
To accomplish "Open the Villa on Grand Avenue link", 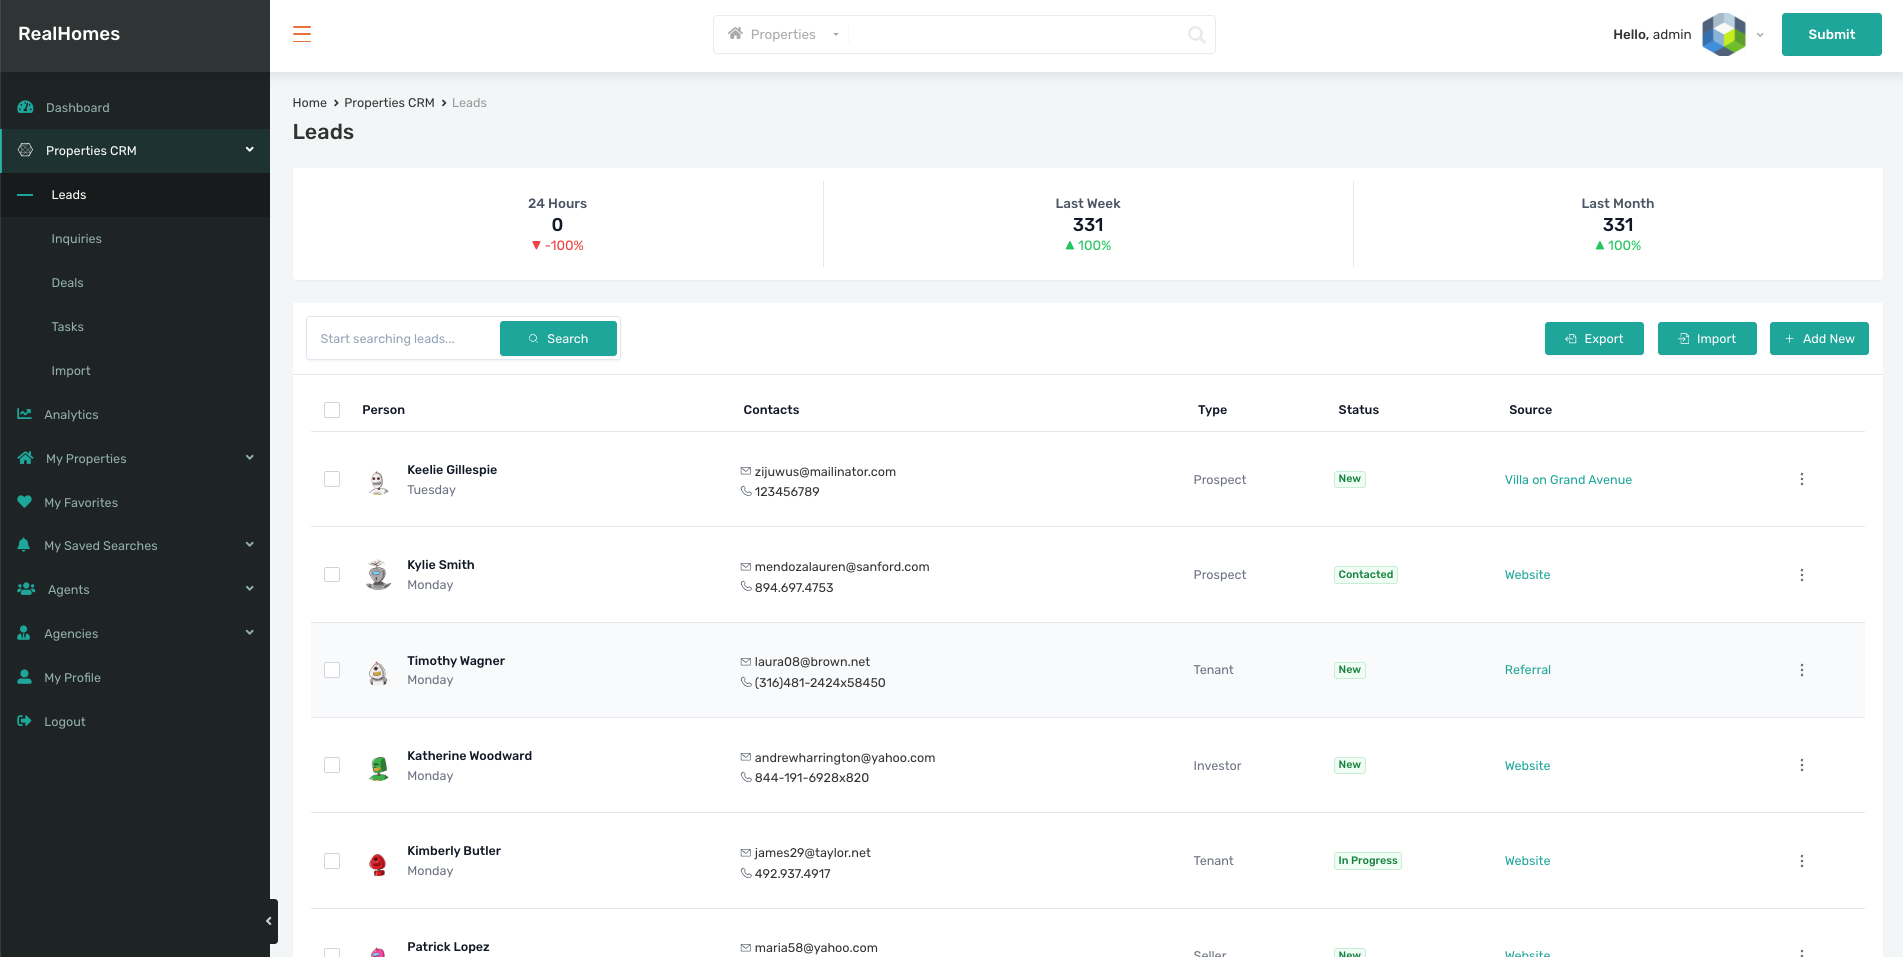I will (1567, 480).
